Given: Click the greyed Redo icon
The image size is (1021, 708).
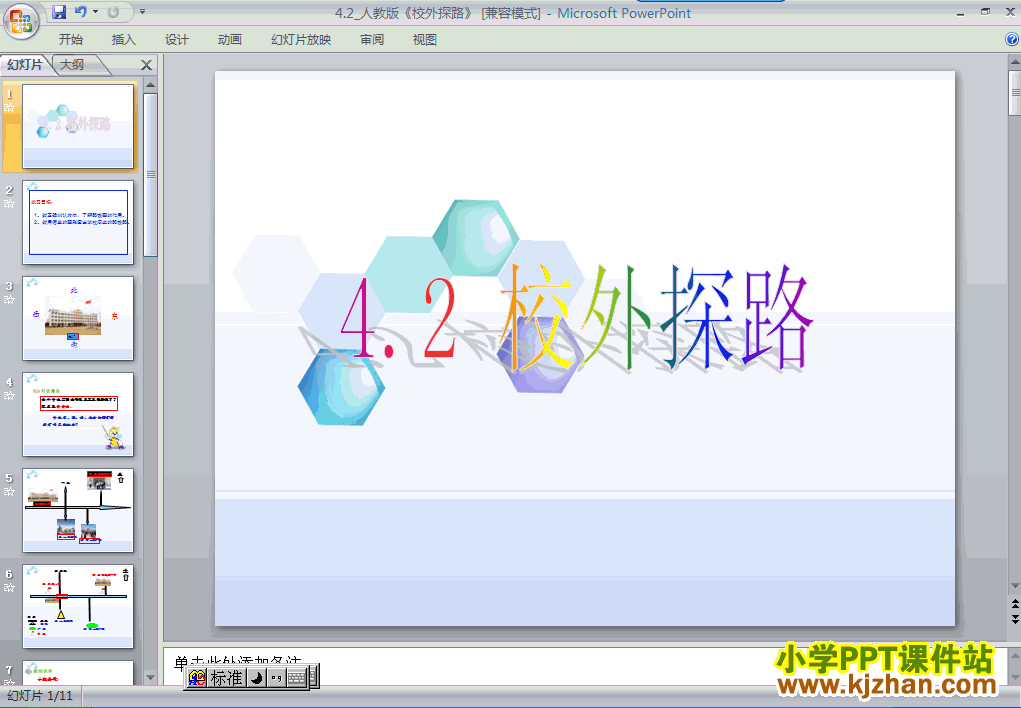Looking at the screenshot, I should (113, 12).
